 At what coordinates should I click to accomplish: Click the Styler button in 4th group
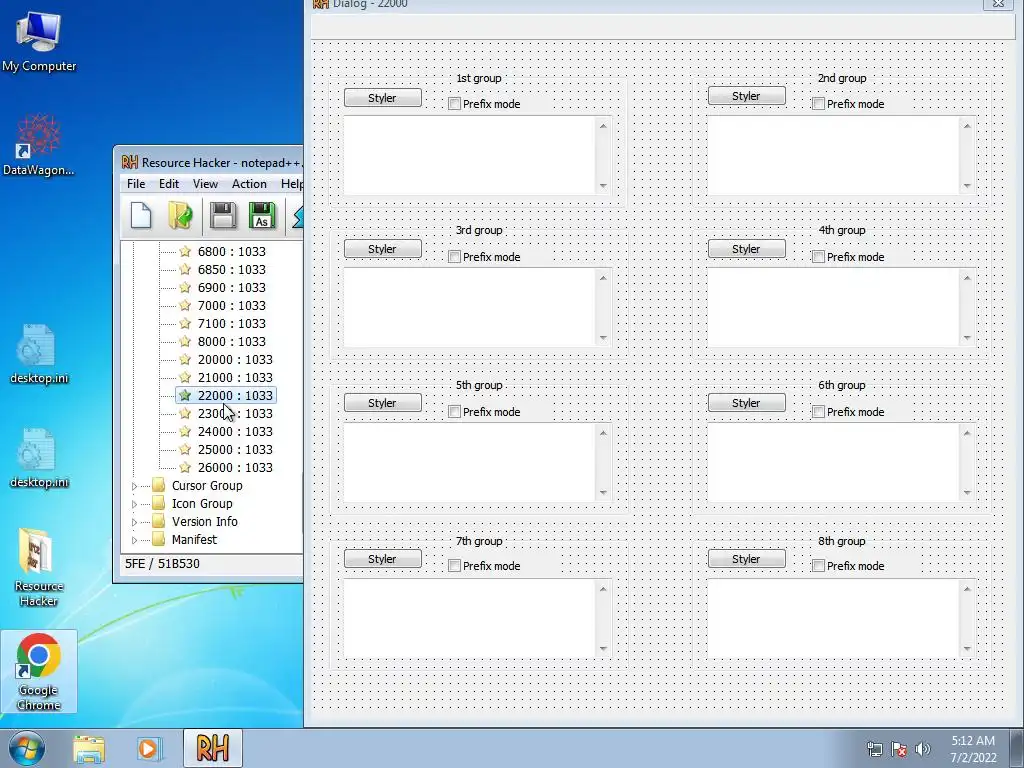point(746,249)
